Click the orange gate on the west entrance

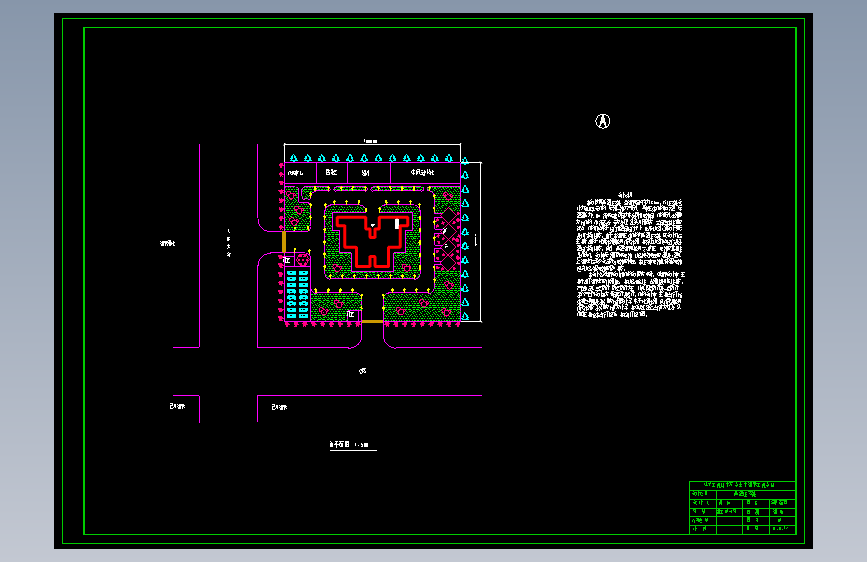(284, 242)
